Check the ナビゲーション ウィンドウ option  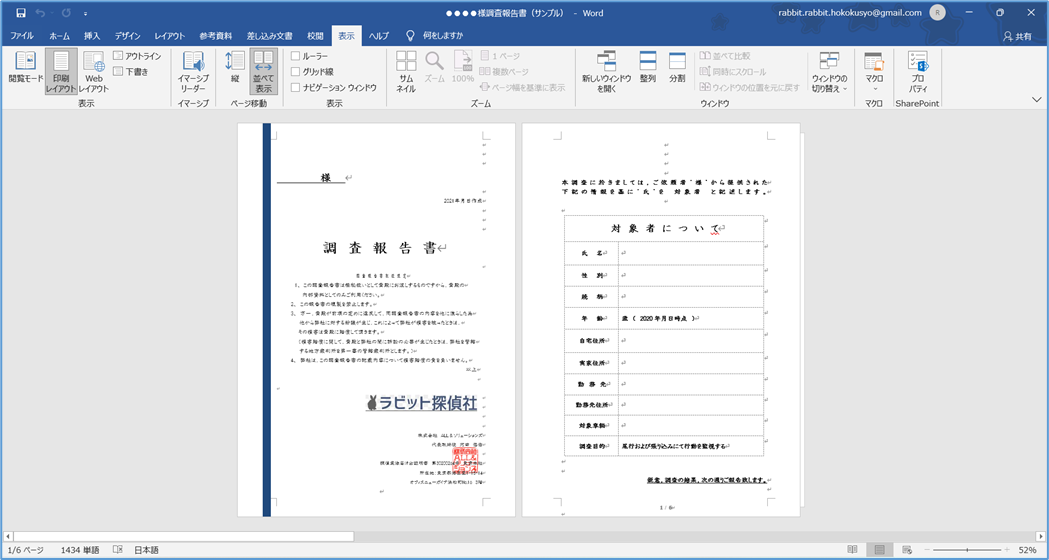[x=296, y=88]
